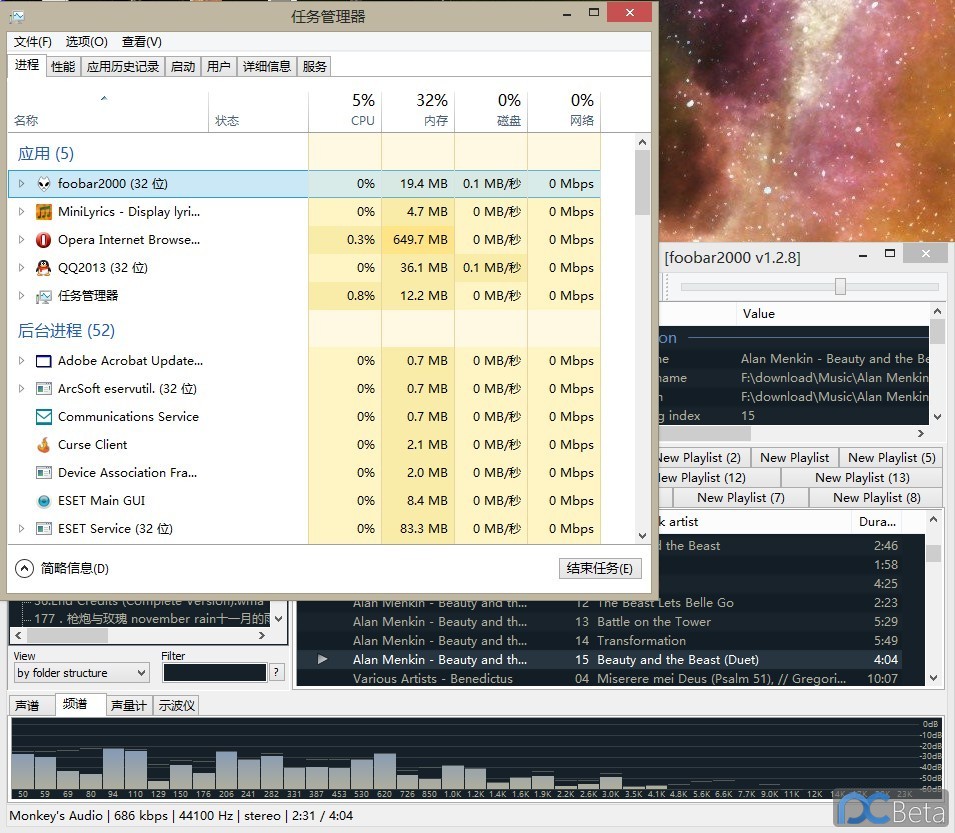
Task: Click 简略信息(D) to show fewer details
Action: 74,569
